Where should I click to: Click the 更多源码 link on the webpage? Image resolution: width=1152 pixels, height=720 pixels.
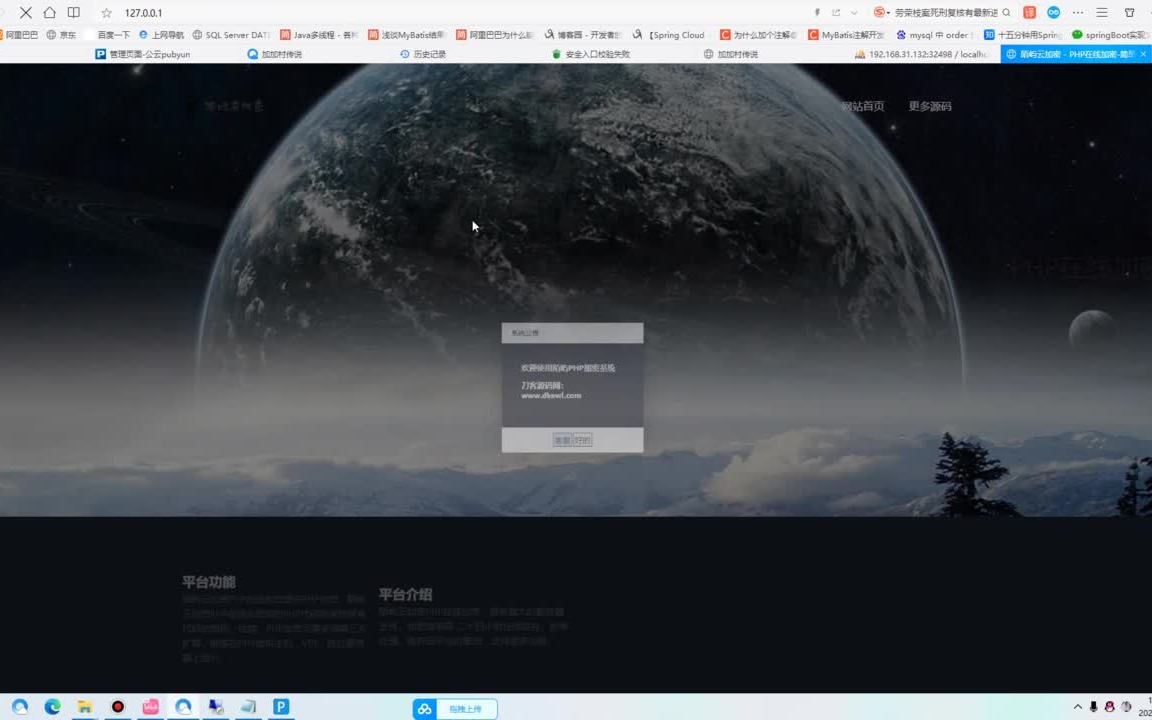(928, 105)
